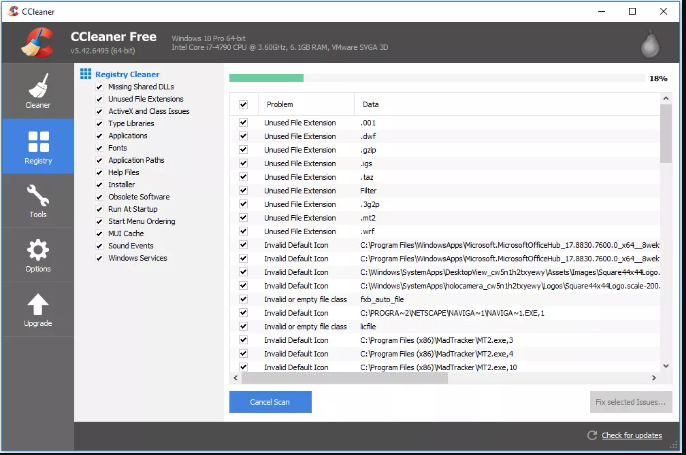Image resolution: width=686 pixels, height=455 pixels.
Task: Click the Upgrade arrow icon
Action: click(38, 304)
